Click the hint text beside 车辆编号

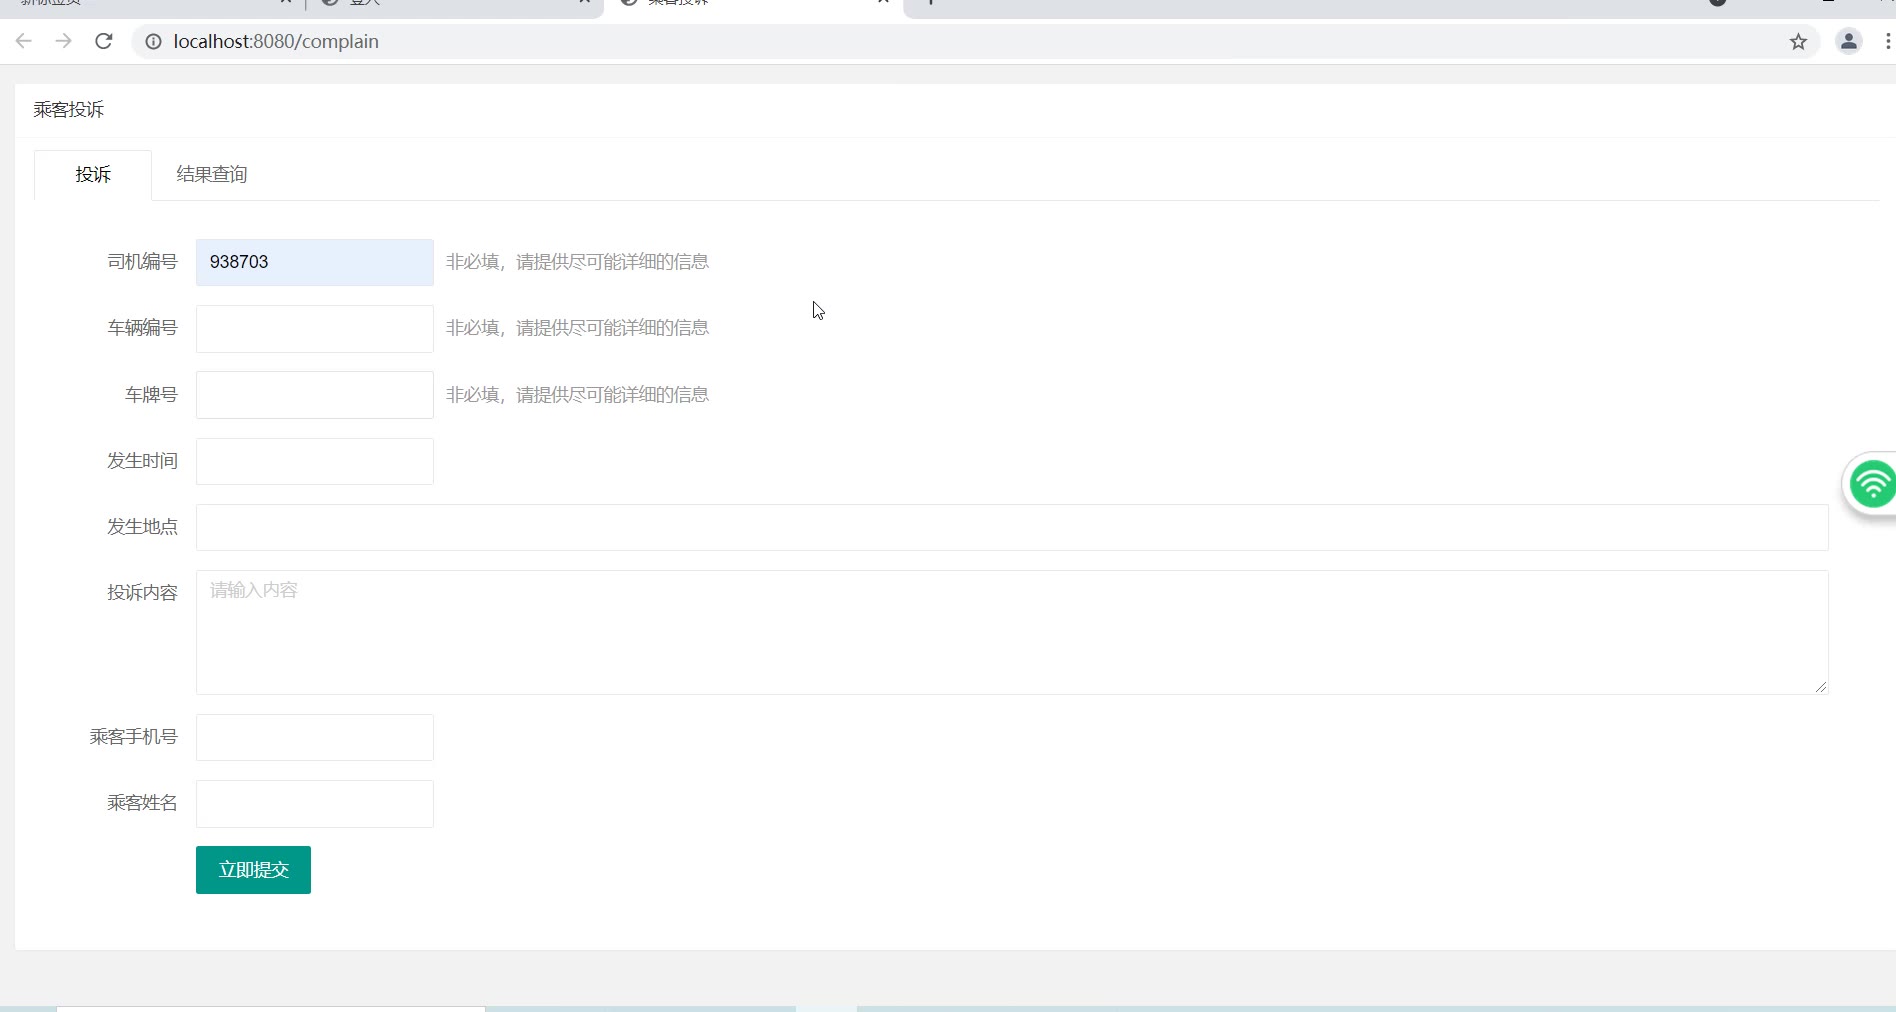pyautogui.click(x=577, y=328)
